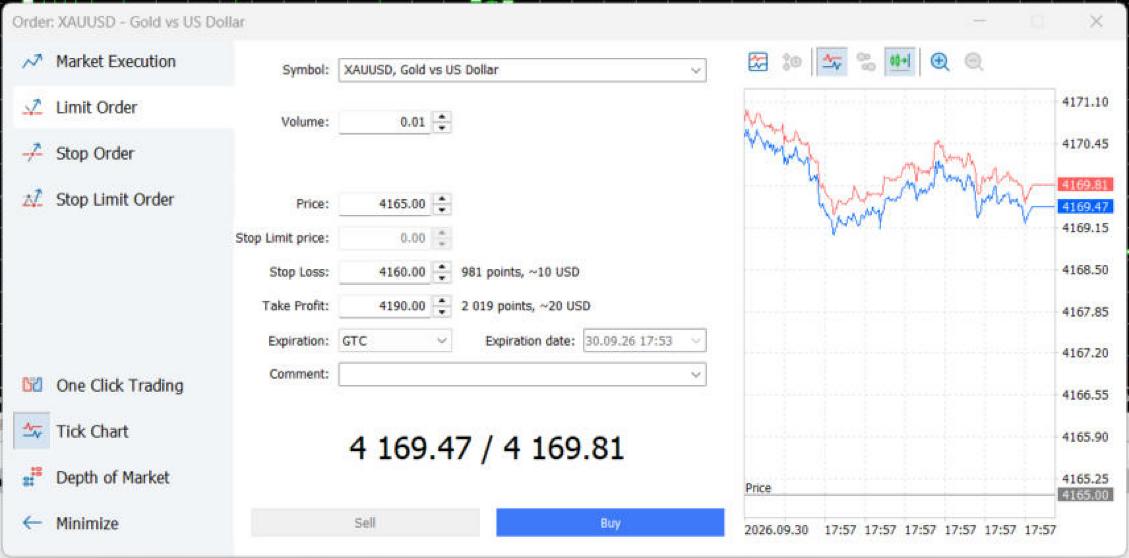Close the Order window
The height and width of the screenshot is (558, 1129).
1096,22
